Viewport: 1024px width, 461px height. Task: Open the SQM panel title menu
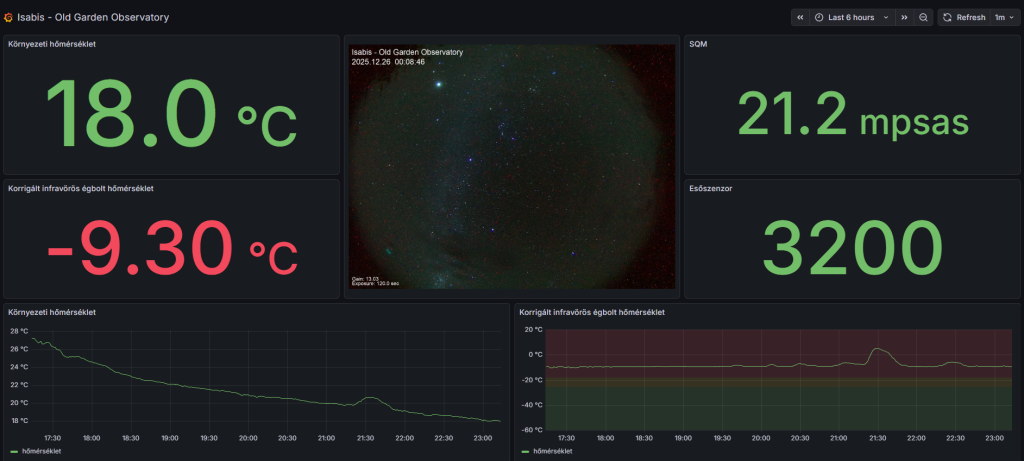699,44
